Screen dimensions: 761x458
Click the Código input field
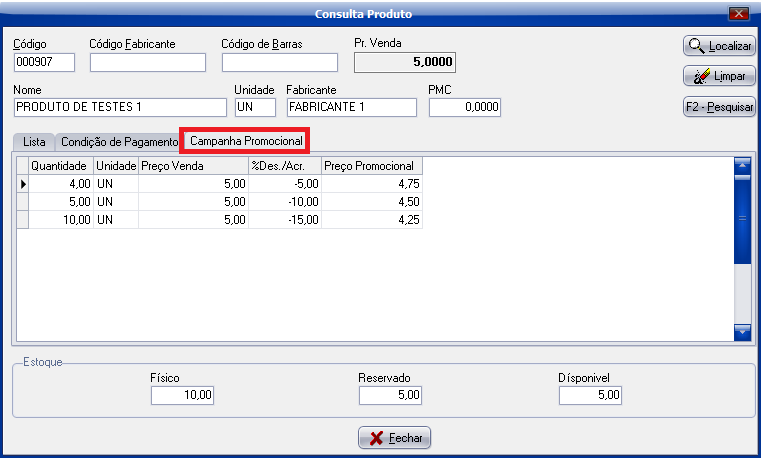(46, 63)
